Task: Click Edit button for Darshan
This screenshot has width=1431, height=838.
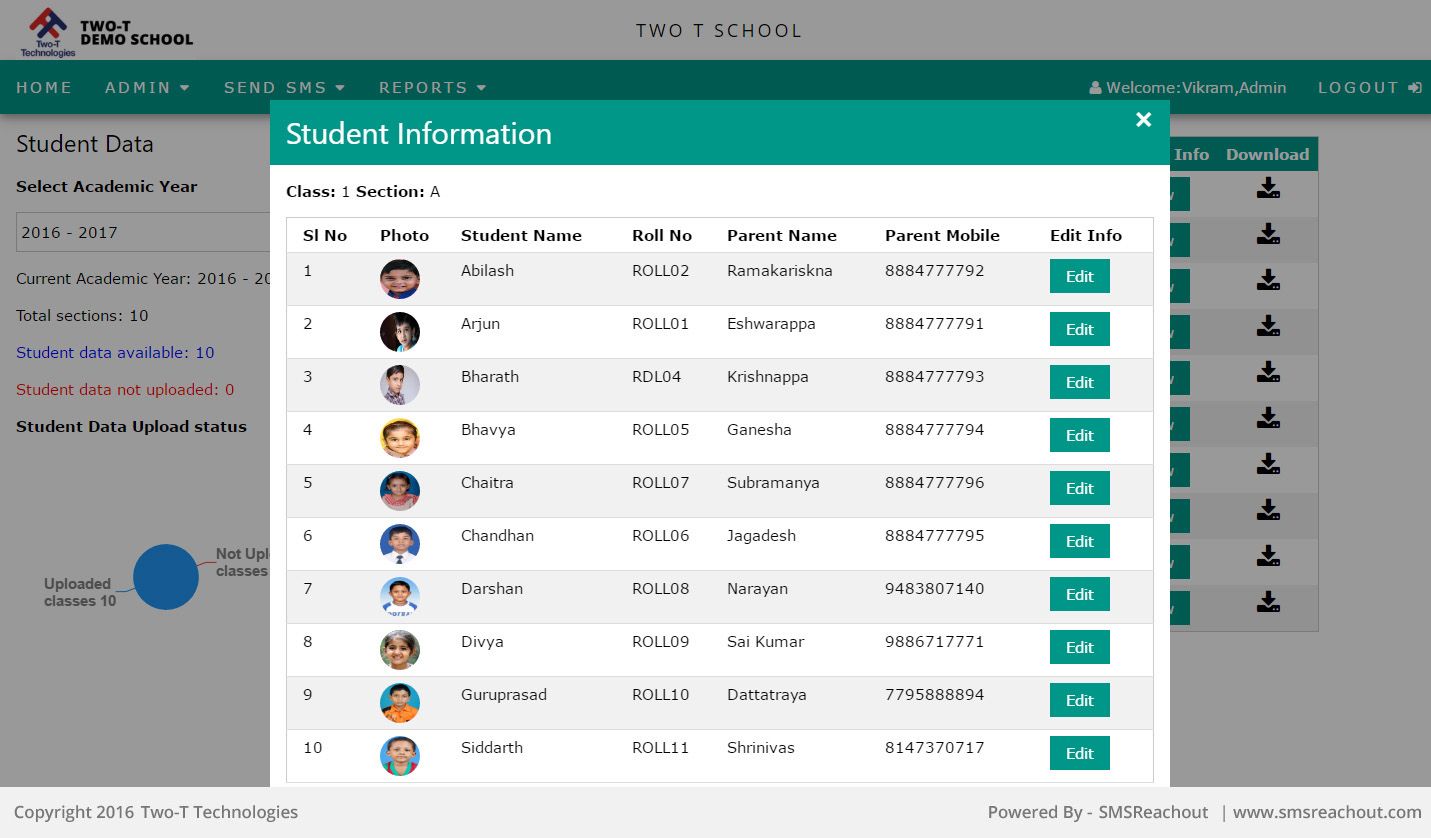Action: [1080, 594]
